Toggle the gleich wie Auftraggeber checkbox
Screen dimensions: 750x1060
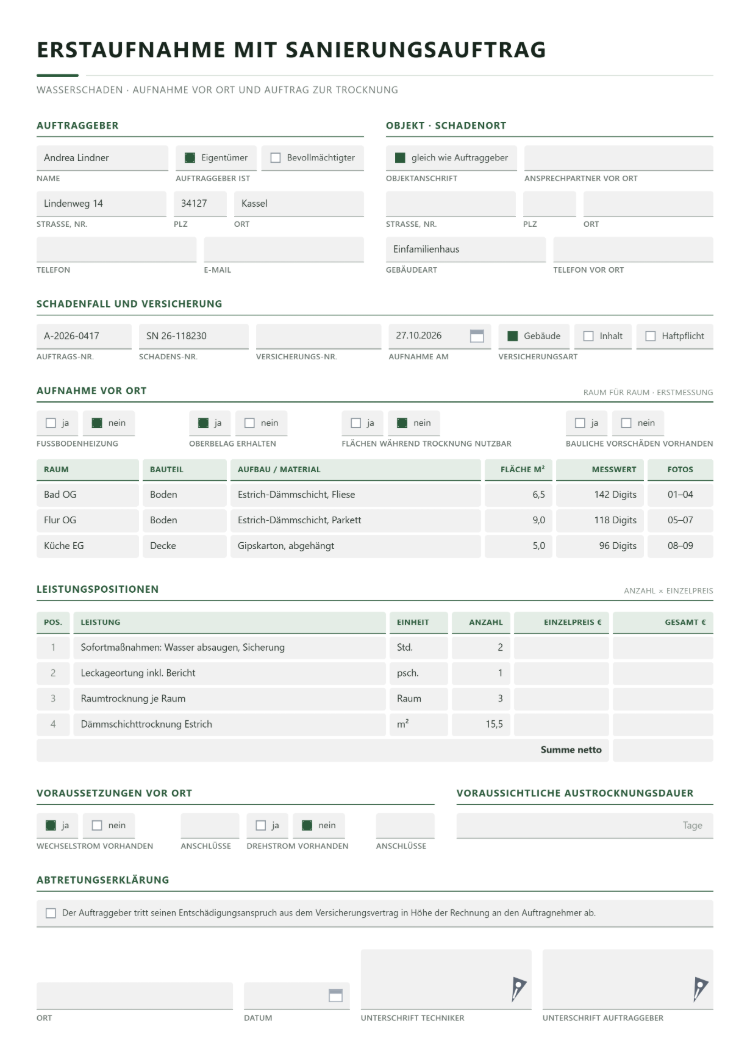click(x=400, y=158)
